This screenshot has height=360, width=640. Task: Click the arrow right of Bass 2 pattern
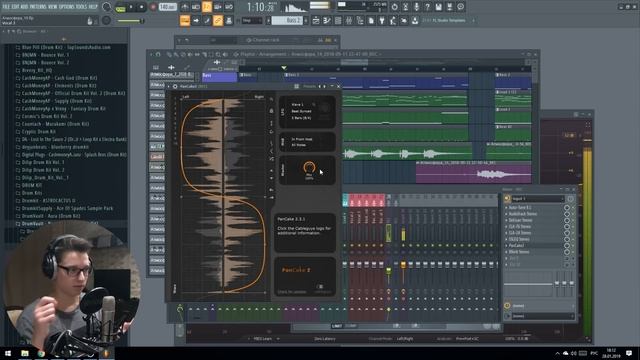(x=306, y=20)
